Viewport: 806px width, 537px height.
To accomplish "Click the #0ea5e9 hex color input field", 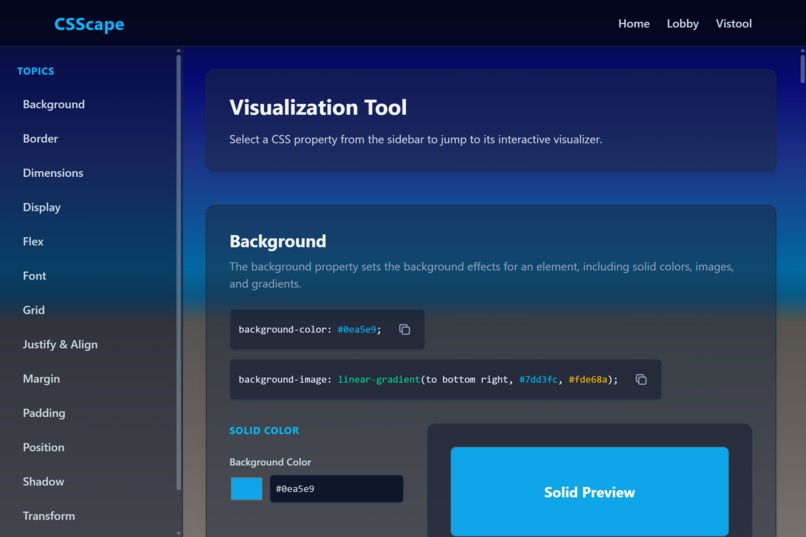I will click(x=336, y=489).
